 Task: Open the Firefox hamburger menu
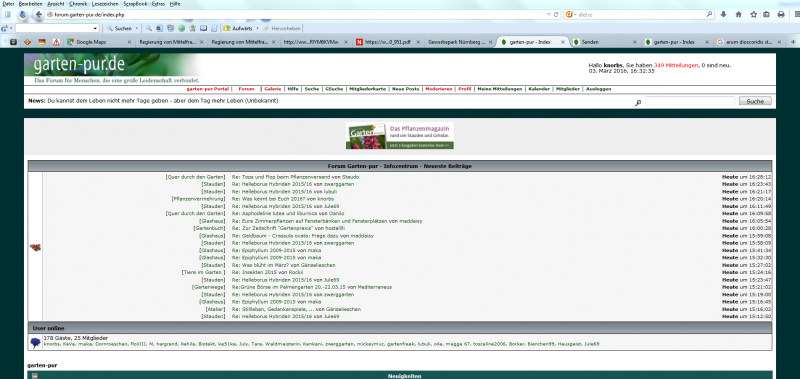(796, 15)
